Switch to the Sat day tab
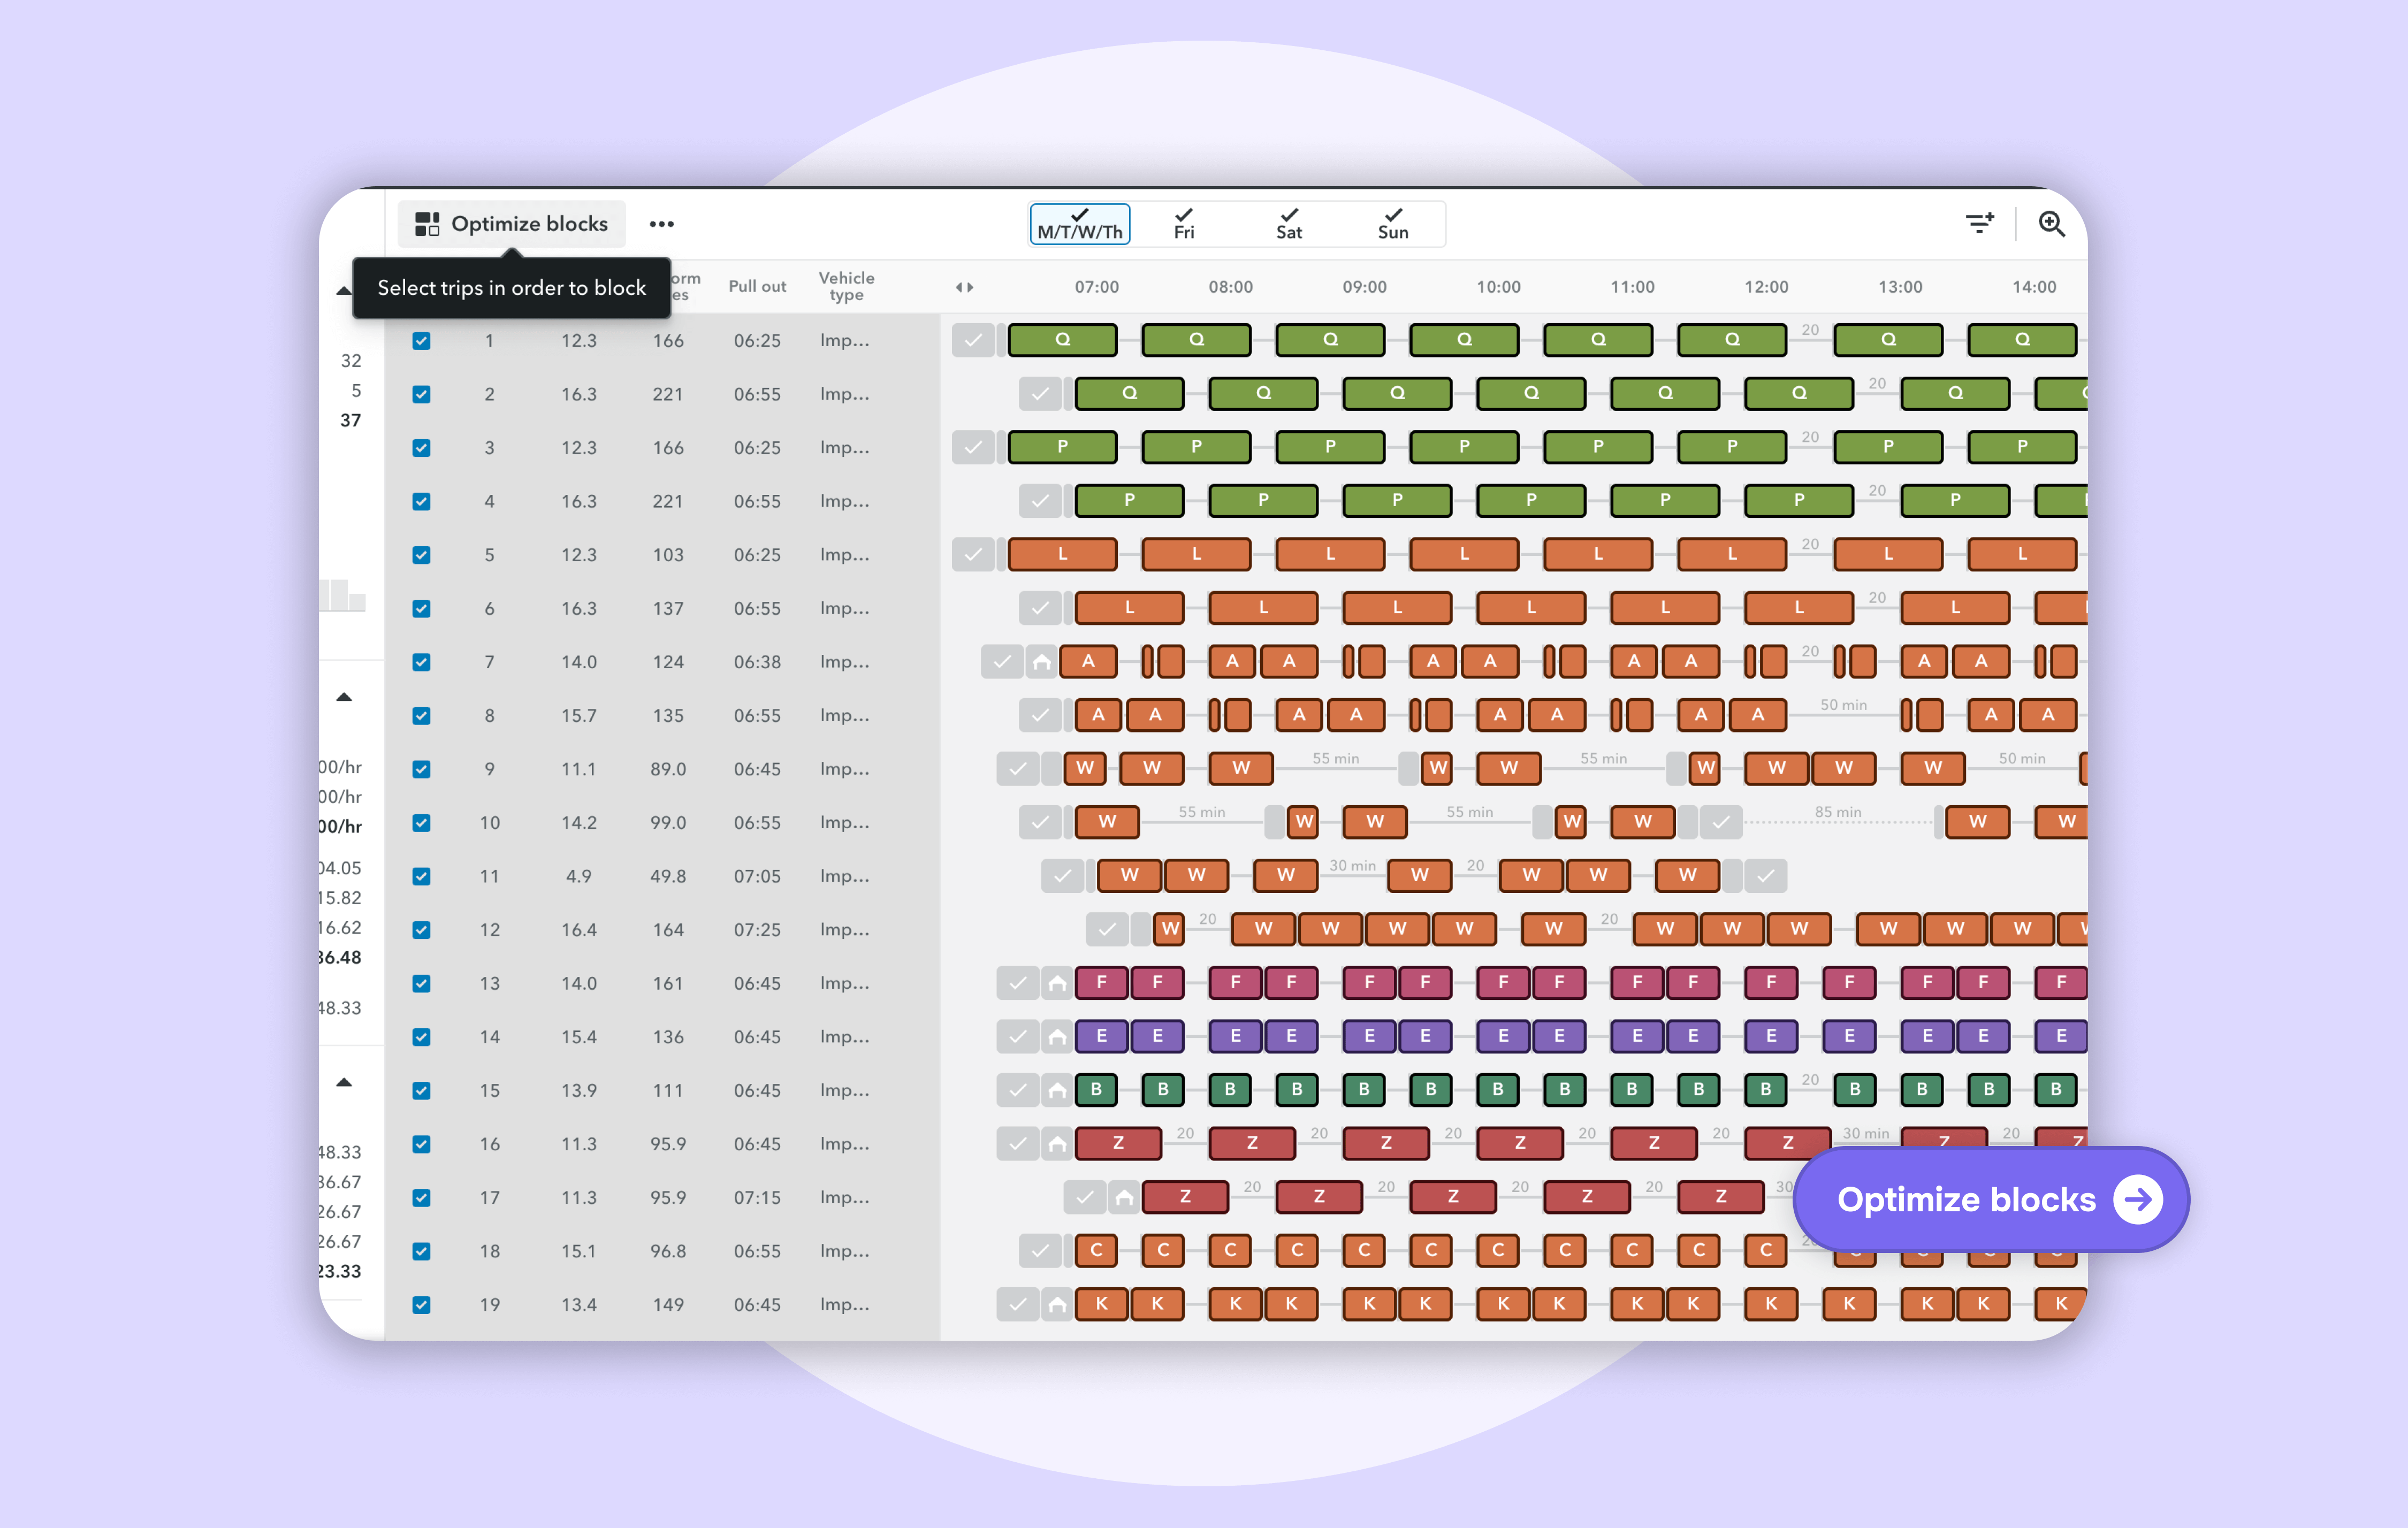The height and width of the screenshot is (1528, 2408). click(x=1289, y=224)
